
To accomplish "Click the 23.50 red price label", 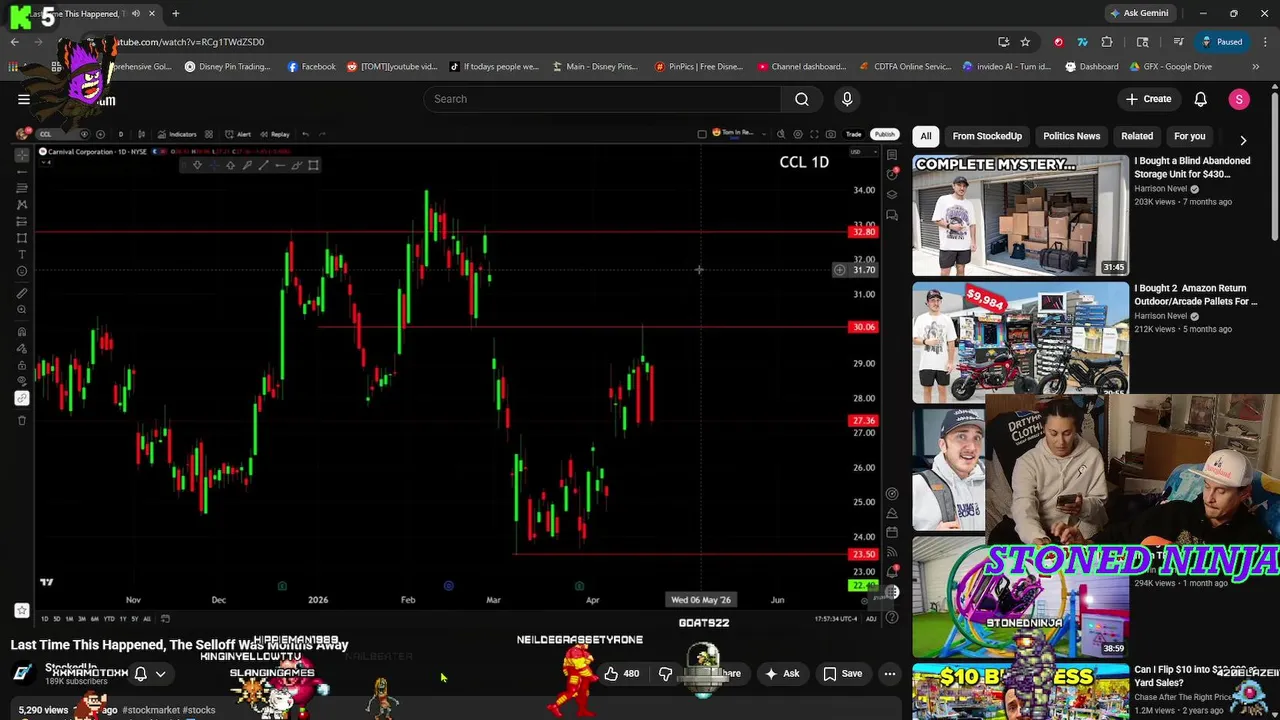I will [863, 554].
